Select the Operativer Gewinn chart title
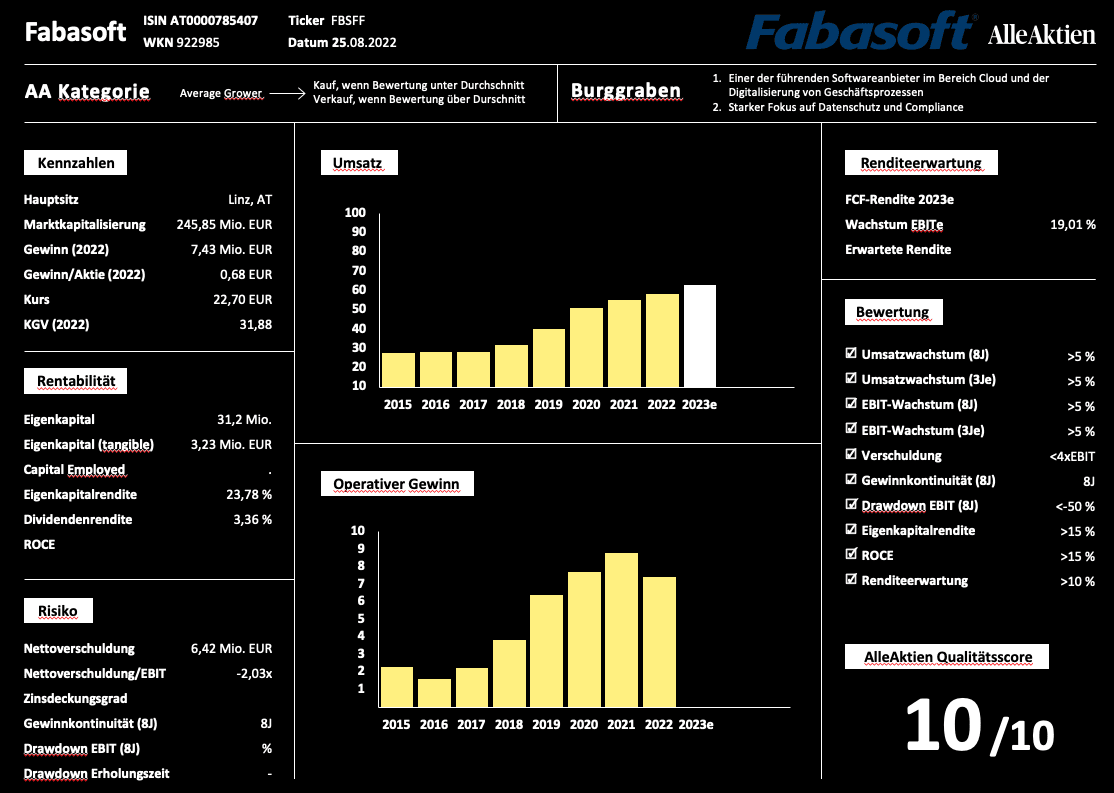The height and width of the screenshot is (793, 1114). point(396,484)
